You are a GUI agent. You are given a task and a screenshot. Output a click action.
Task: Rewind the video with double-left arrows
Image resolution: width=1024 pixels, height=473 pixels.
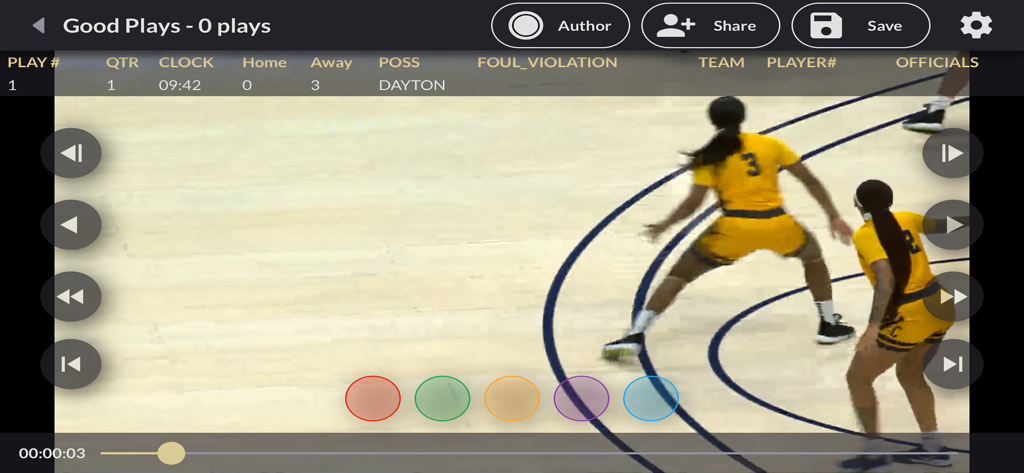point(71,297)
